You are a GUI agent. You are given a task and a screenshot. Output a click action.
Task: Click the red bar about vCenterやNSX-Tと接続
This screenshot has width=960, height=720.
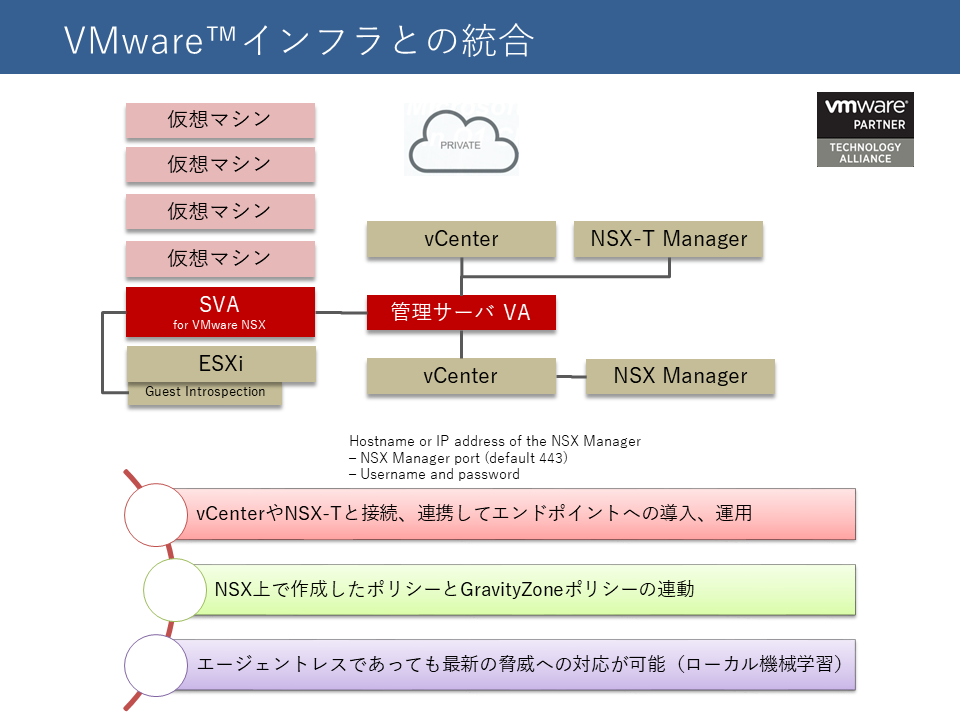click(520, 514)
